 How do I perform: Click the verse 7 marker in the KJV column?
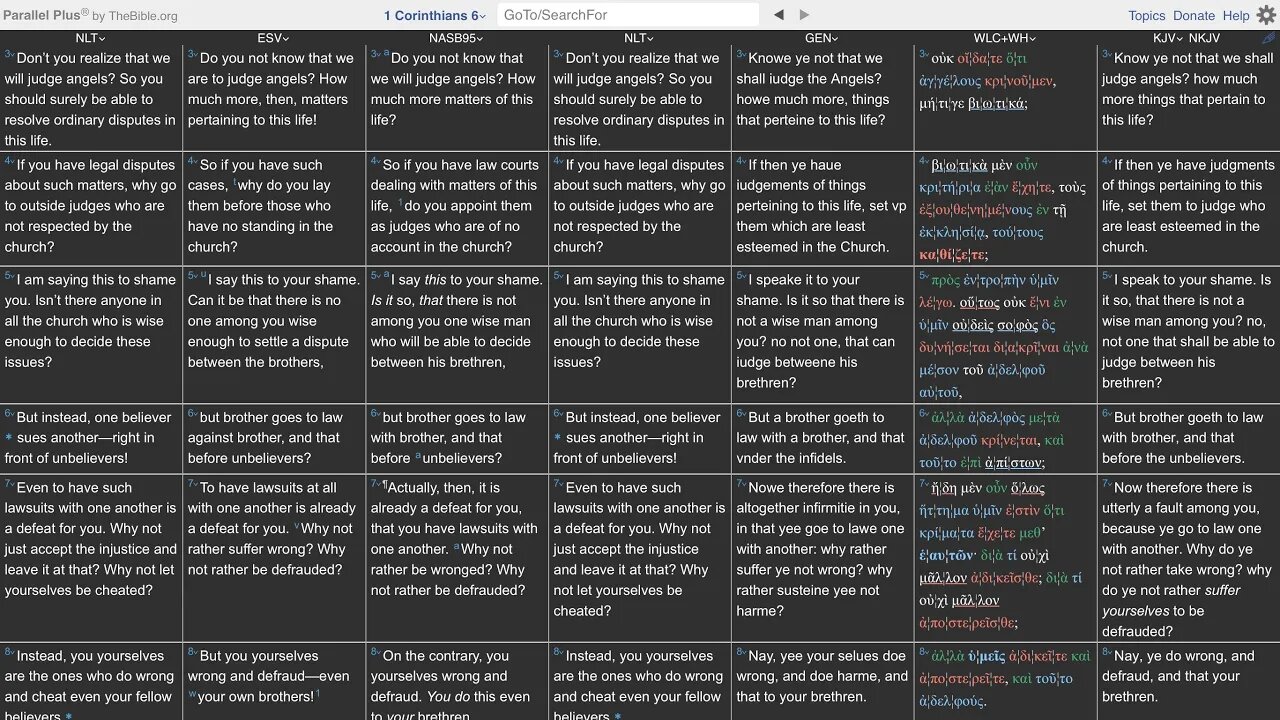click(x=1107, y=483)
